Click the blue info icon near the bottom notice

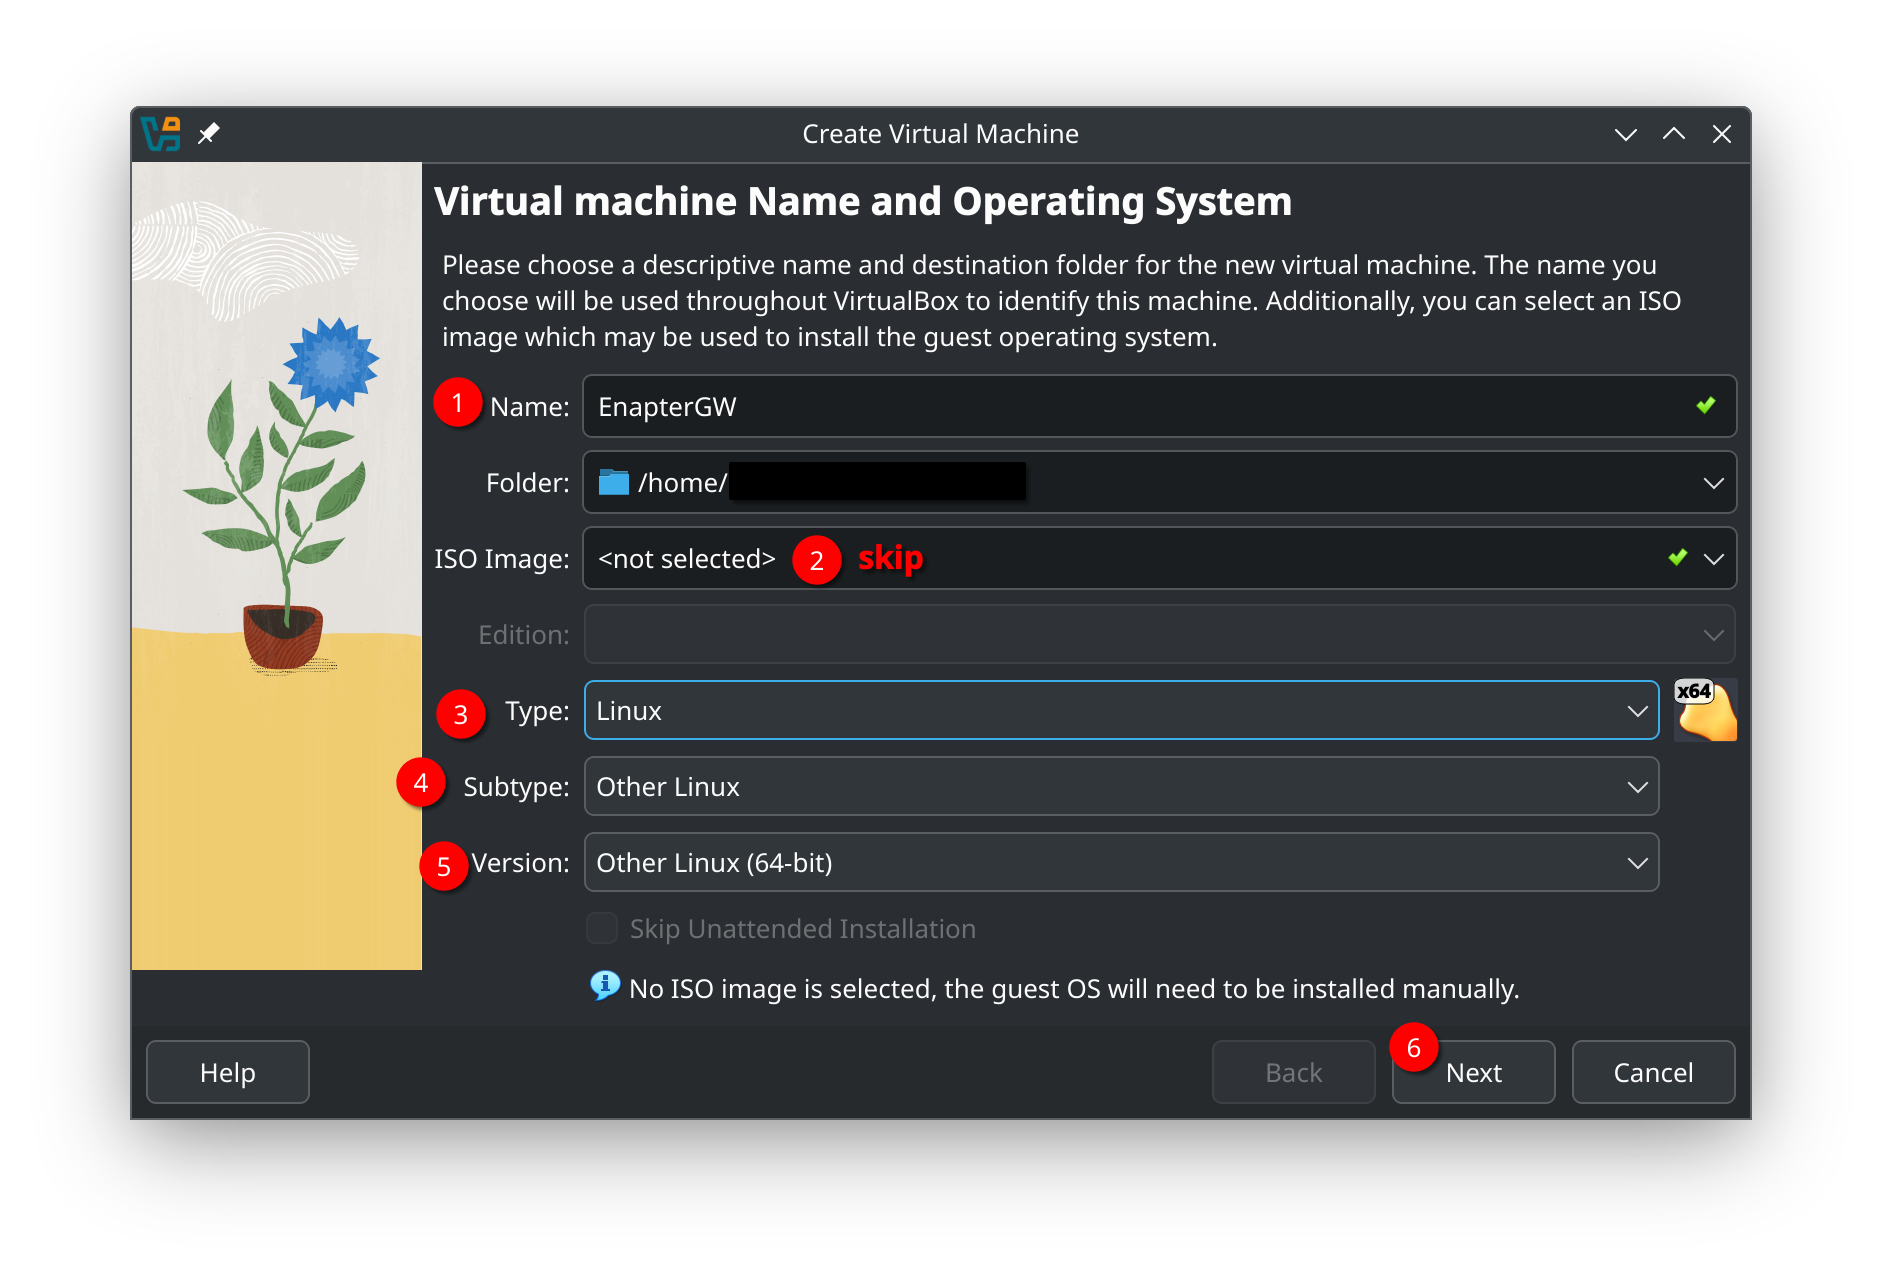(604, 987)
